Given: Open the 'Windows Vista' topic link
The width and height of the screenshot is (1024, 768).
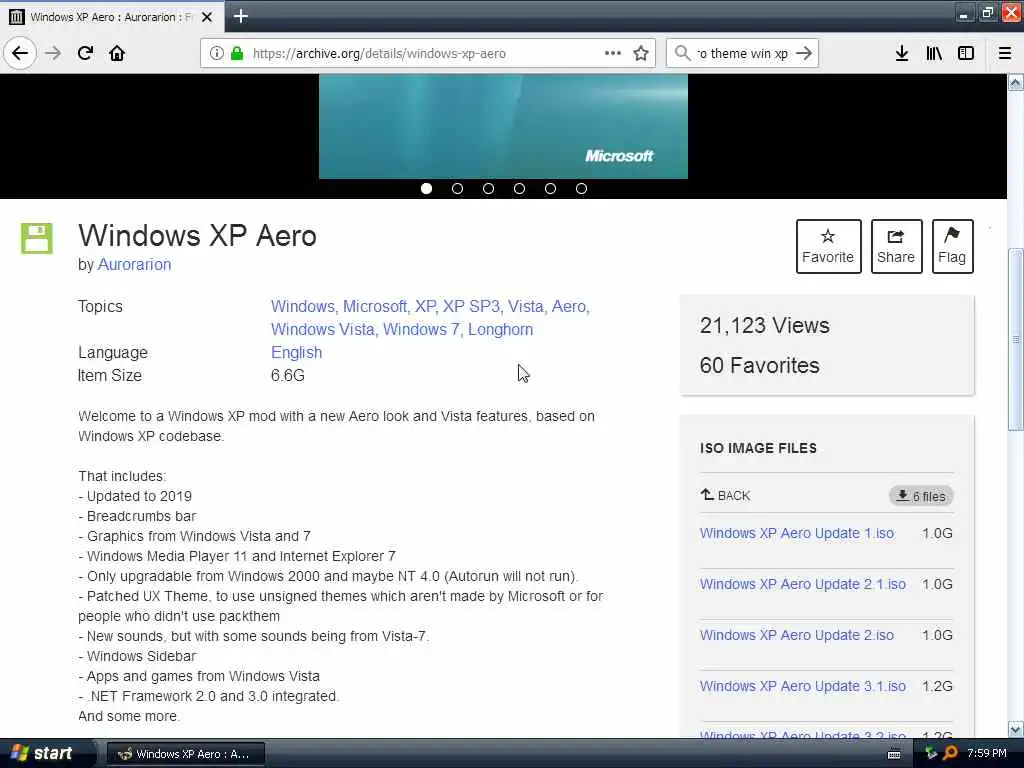Looking at the screenshot, I should (323, 329).
